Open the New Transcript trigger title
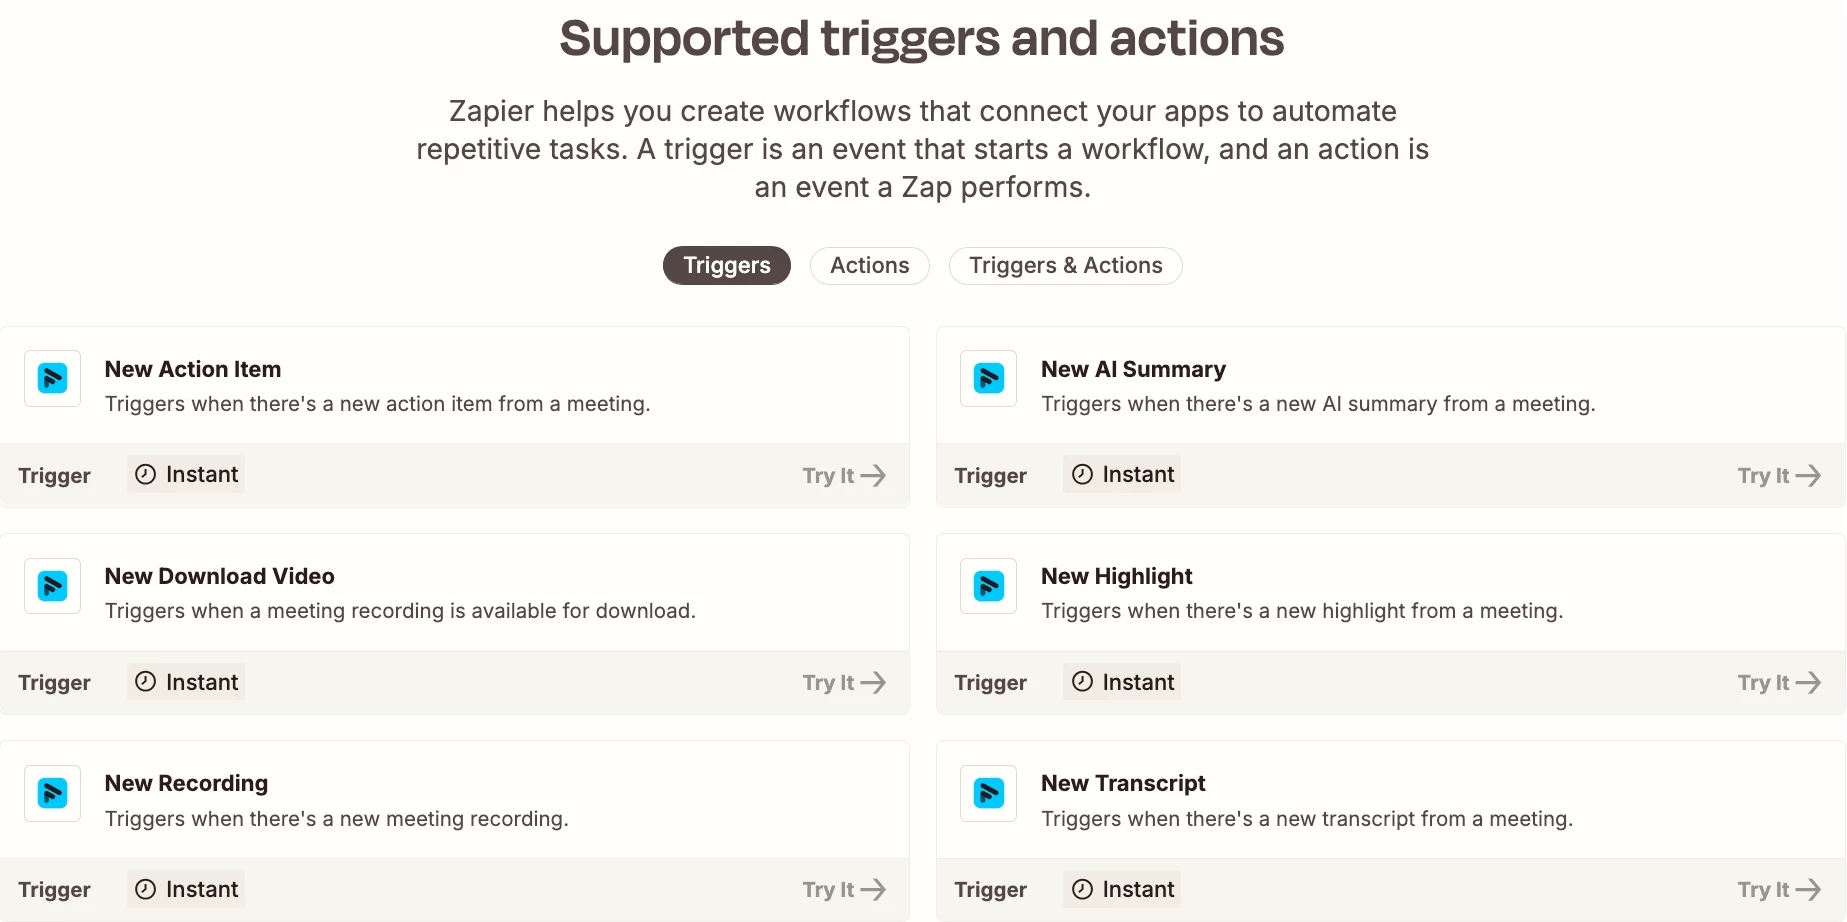The image size is (1847, 922). click(1123, 783)
